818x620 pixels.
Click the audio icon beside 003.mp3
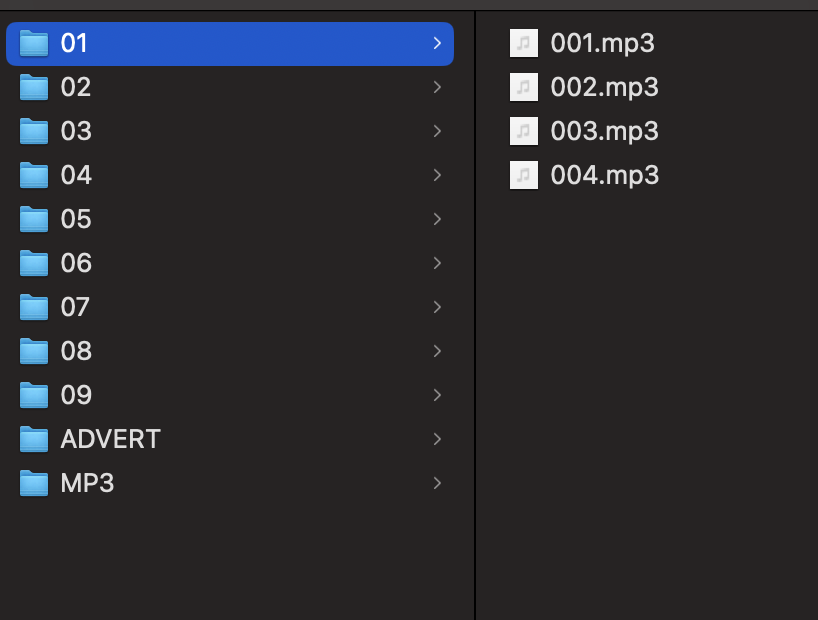(523, 131)
